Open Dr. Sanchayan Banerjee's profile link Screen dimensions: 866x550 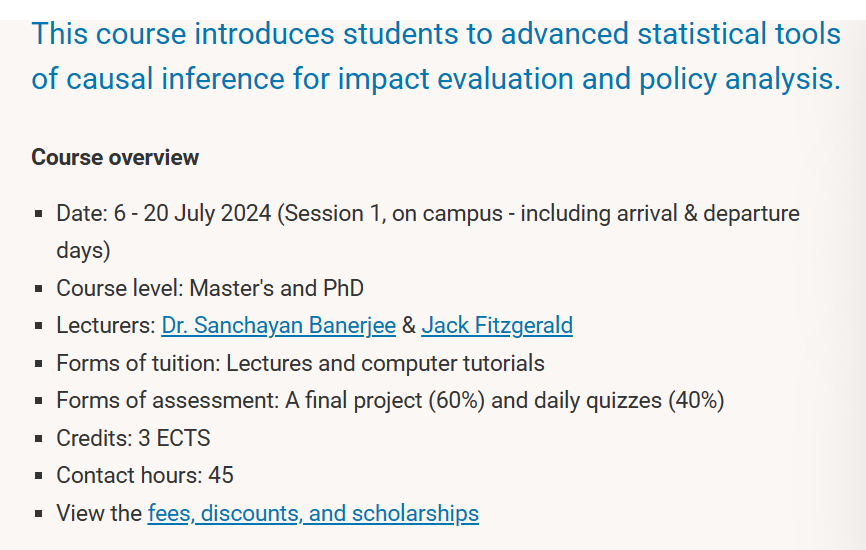click(278, 326)
